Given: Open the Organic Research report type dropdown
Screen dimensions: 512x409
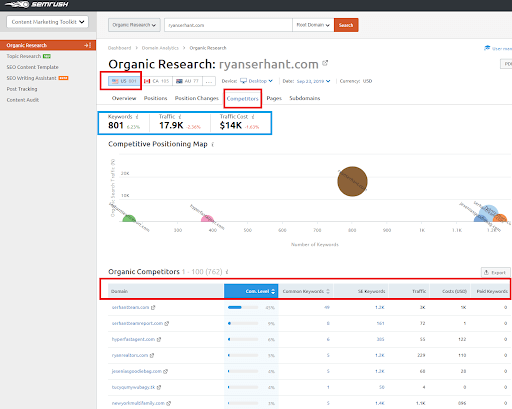Looking at the screenshot, I should click(x=134, y=25).
